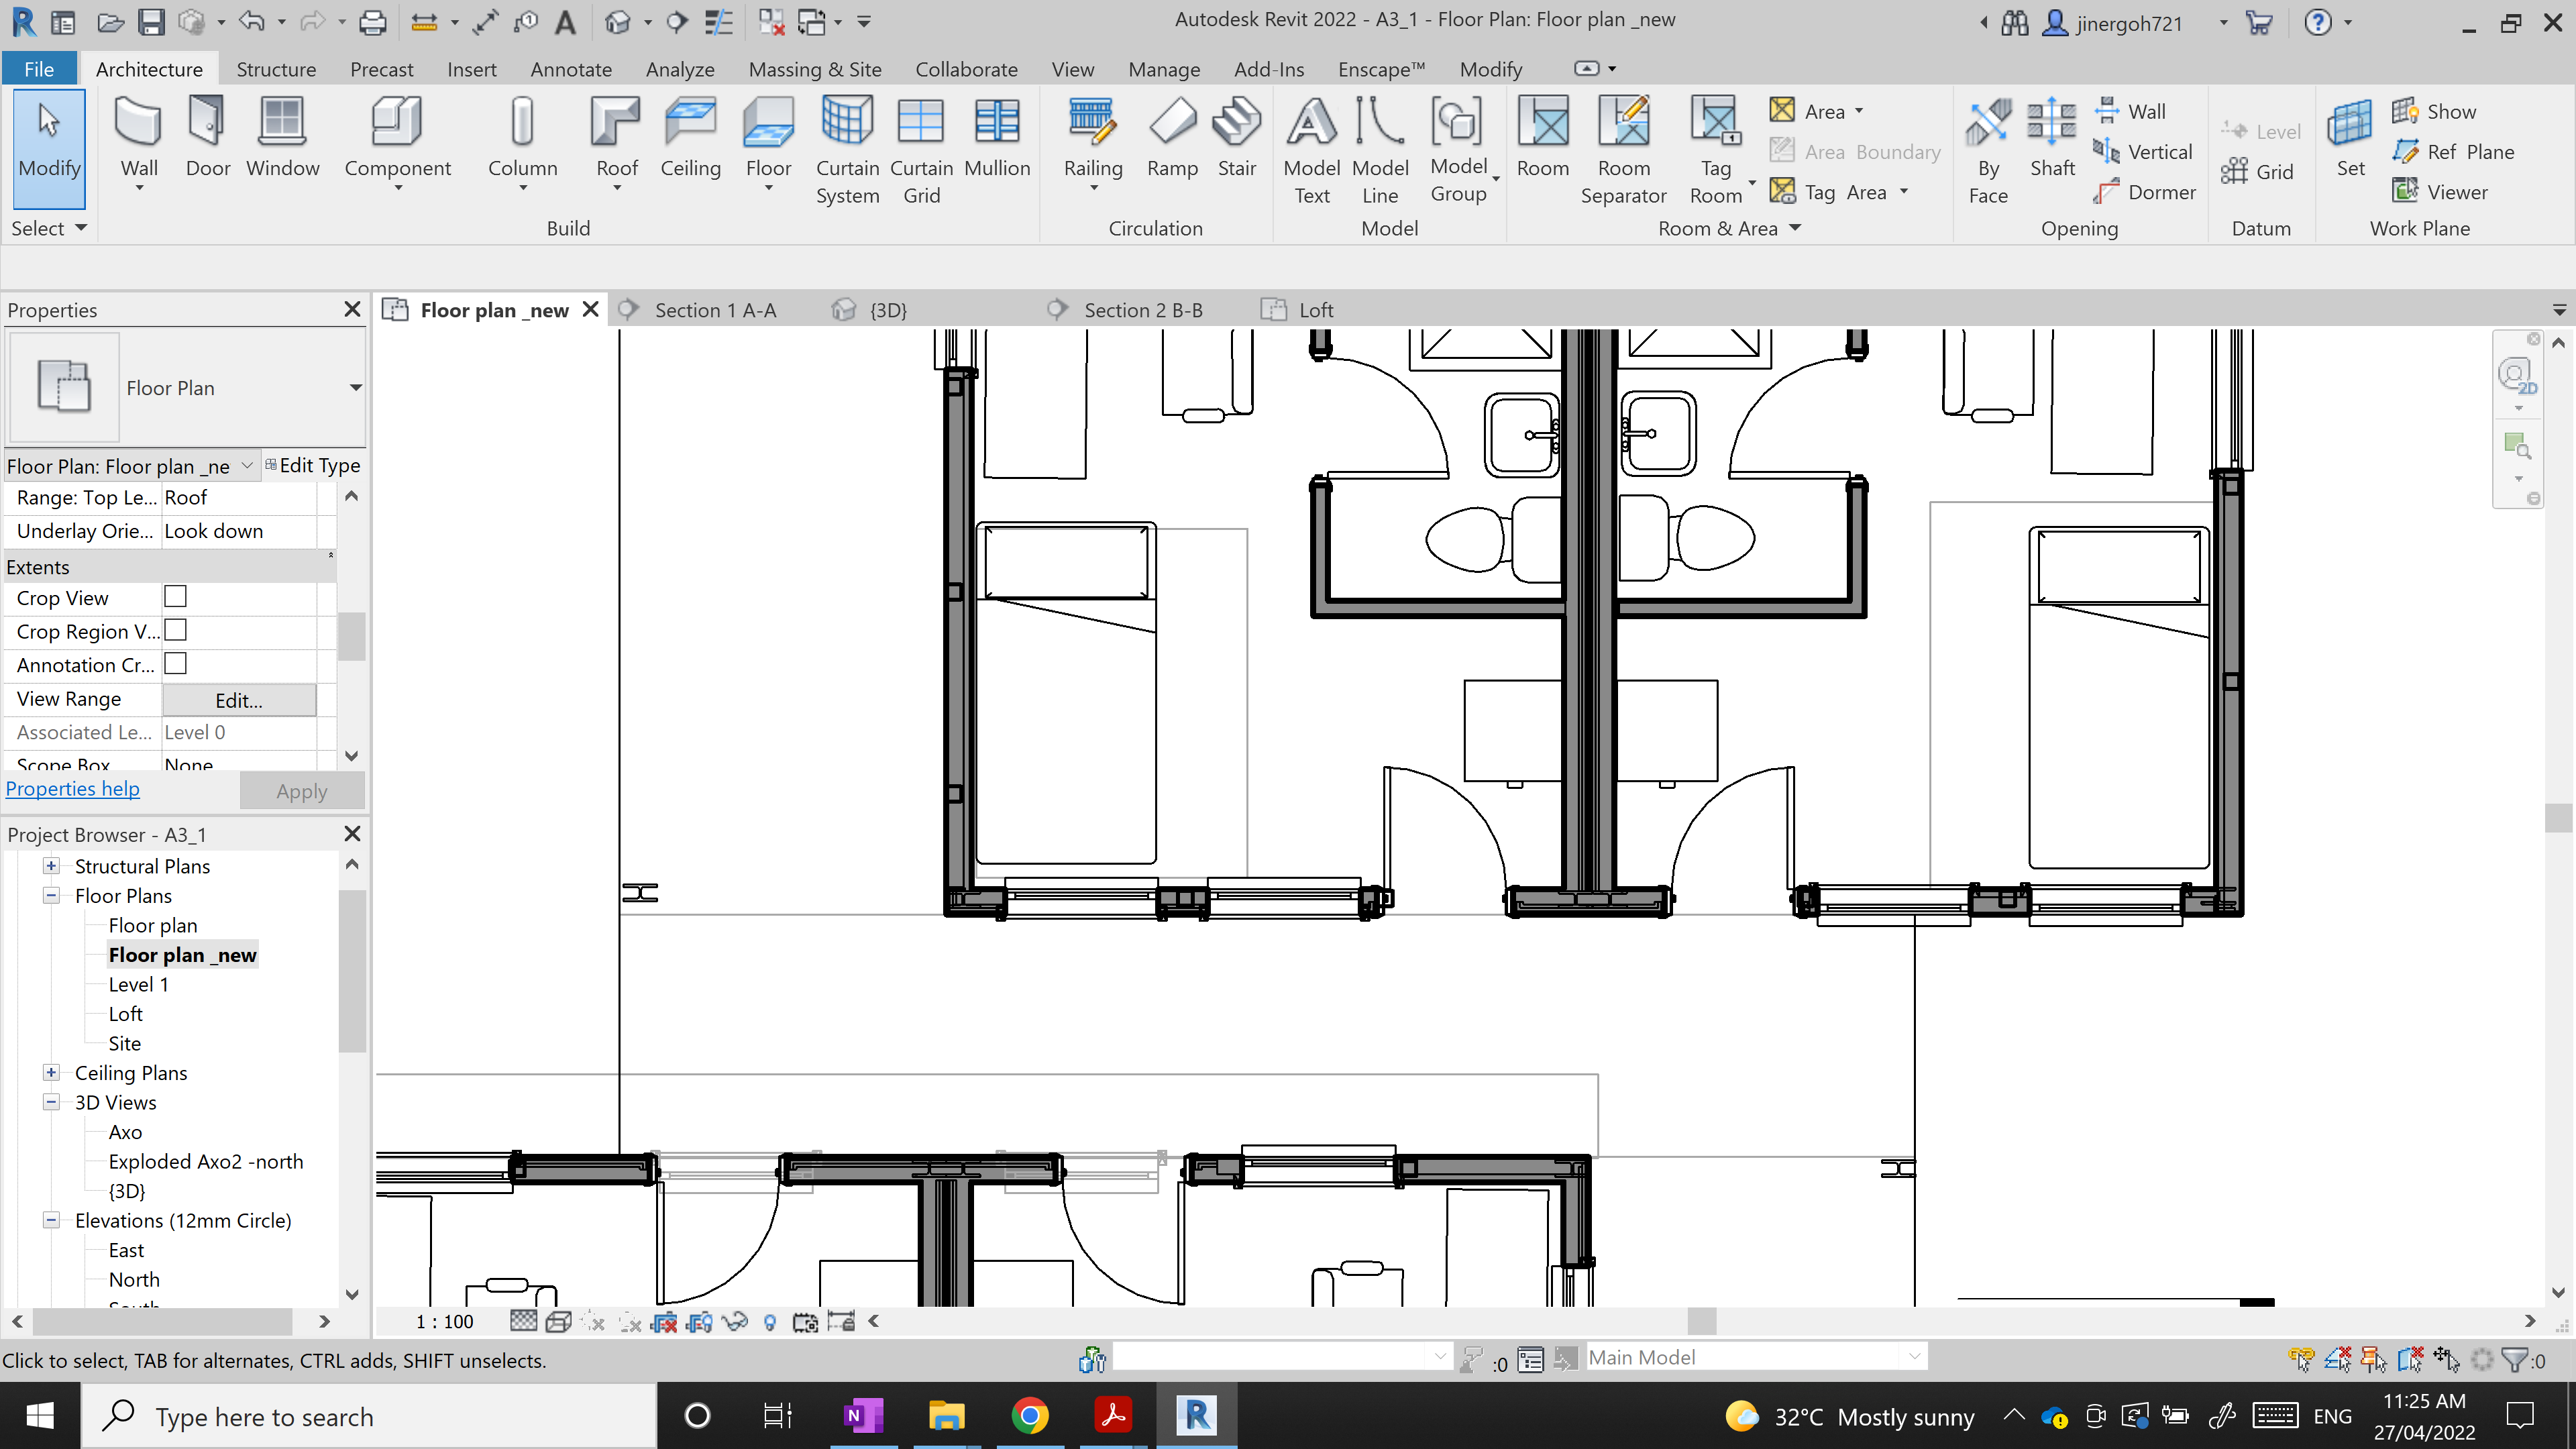Image resolution: width=2576 pixels, height=1449 pixels.
Task: Open the Floor Plan type selector dropdown
Action: (356, 387)
